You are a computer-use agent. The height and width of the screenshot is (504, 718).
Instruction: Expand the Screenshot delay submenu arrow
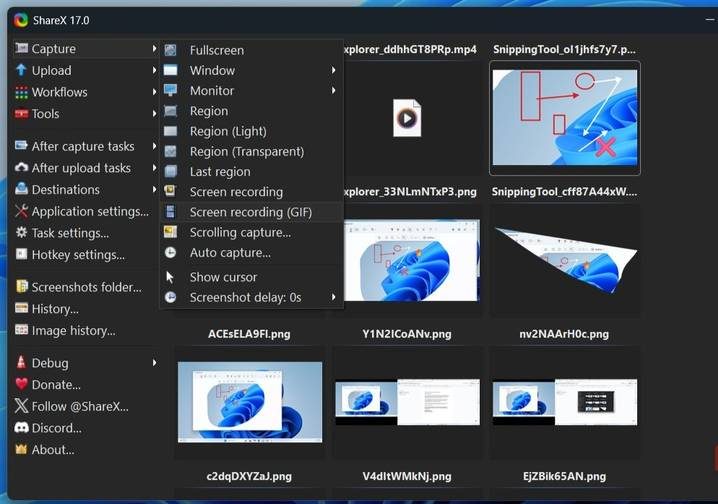333,297
